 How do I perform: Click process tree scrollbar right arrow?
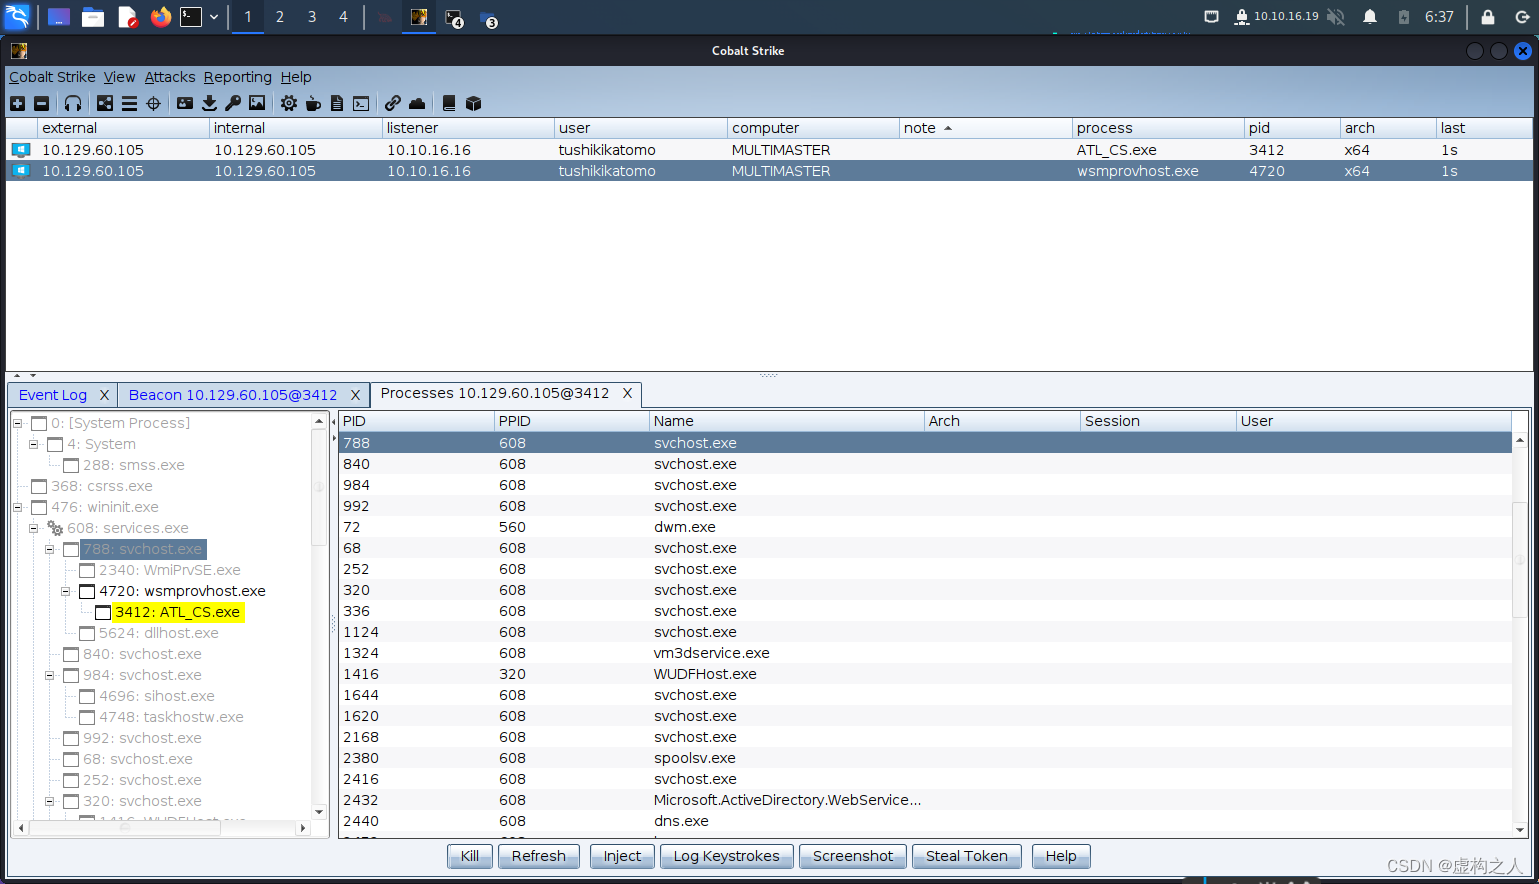(303, 828)
